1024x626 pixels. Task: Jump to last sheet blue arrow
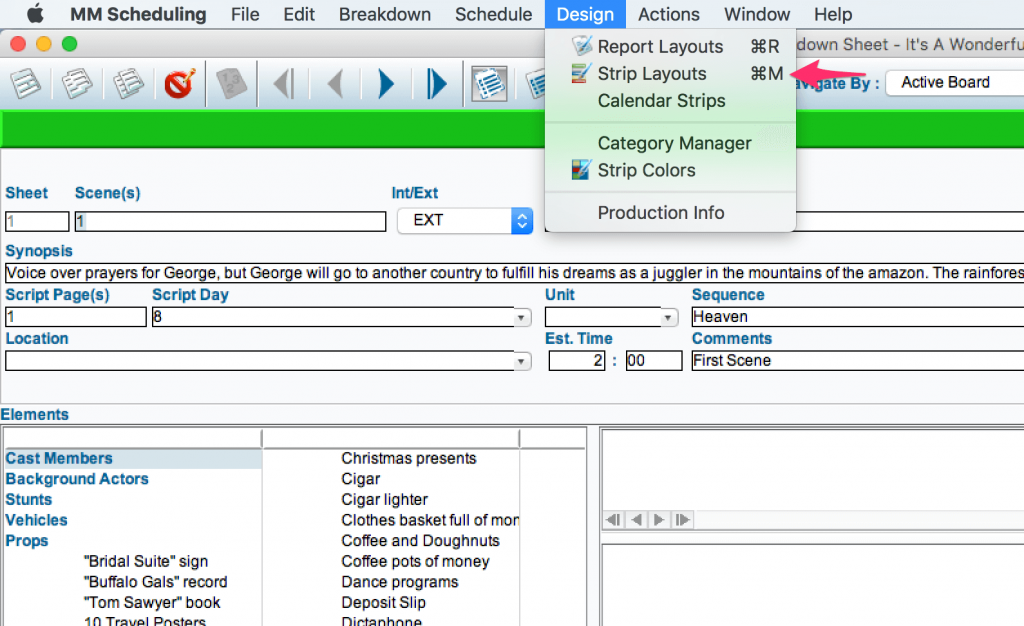coord(436,84)
